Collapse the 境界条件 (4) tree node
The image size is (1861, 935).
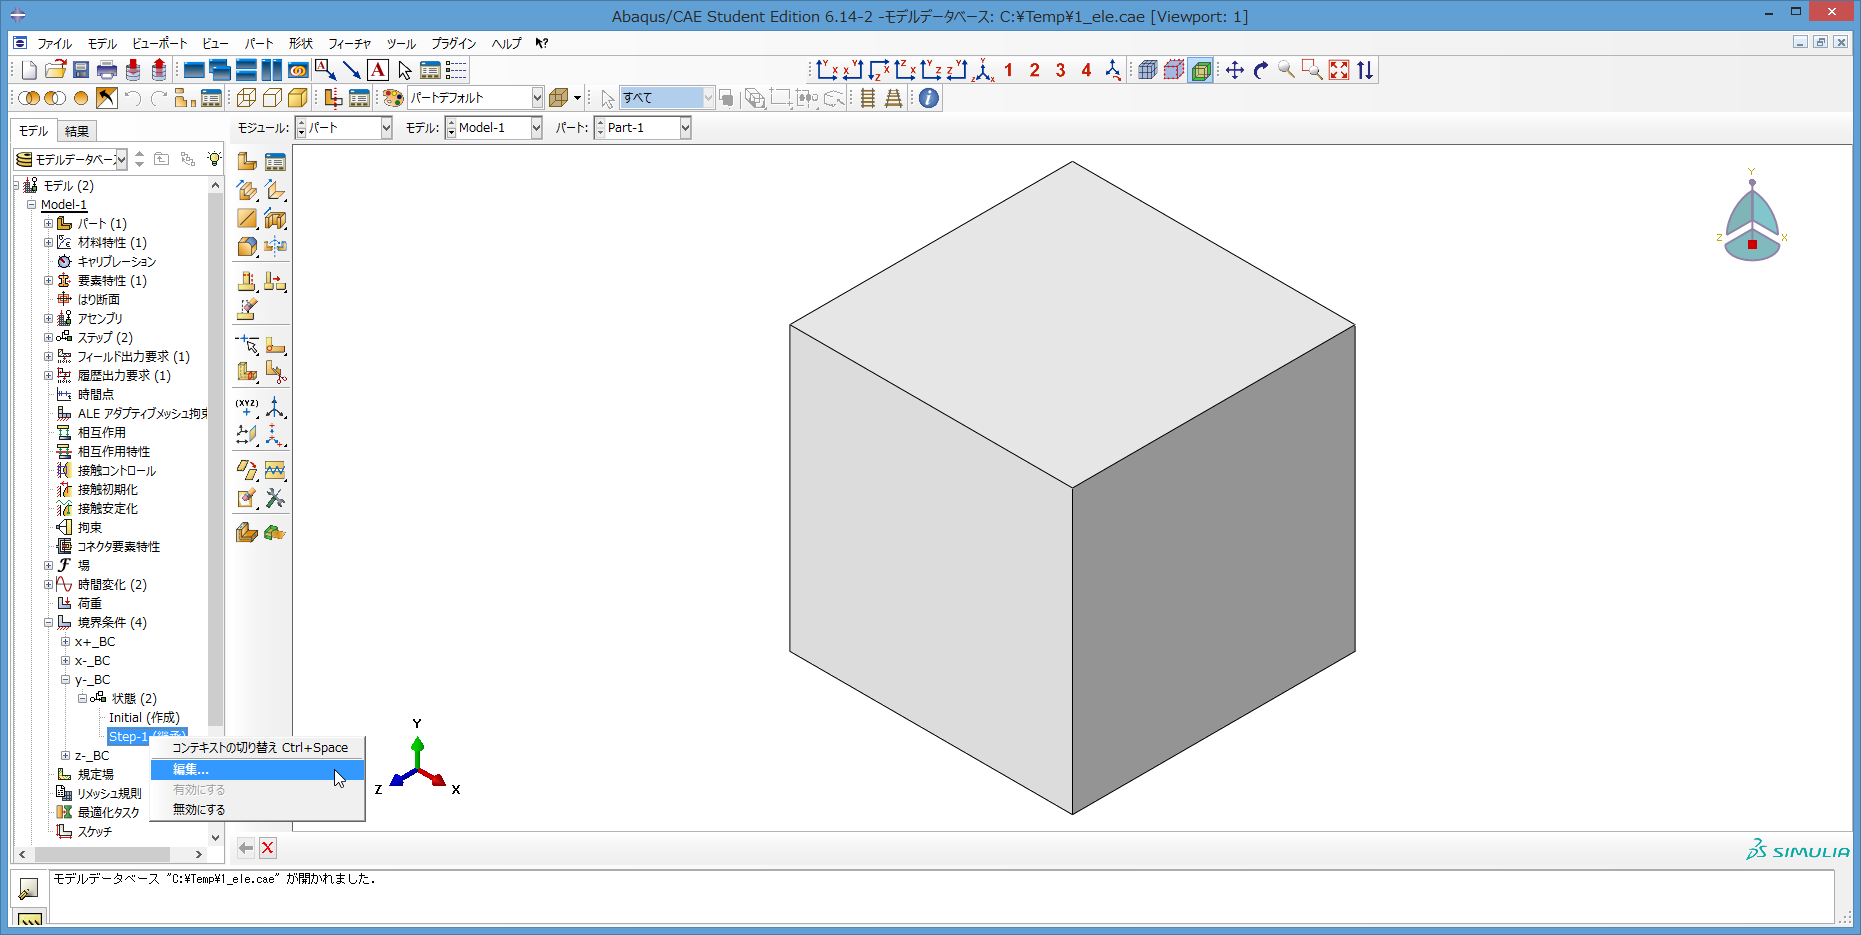[x=48, y=622]
